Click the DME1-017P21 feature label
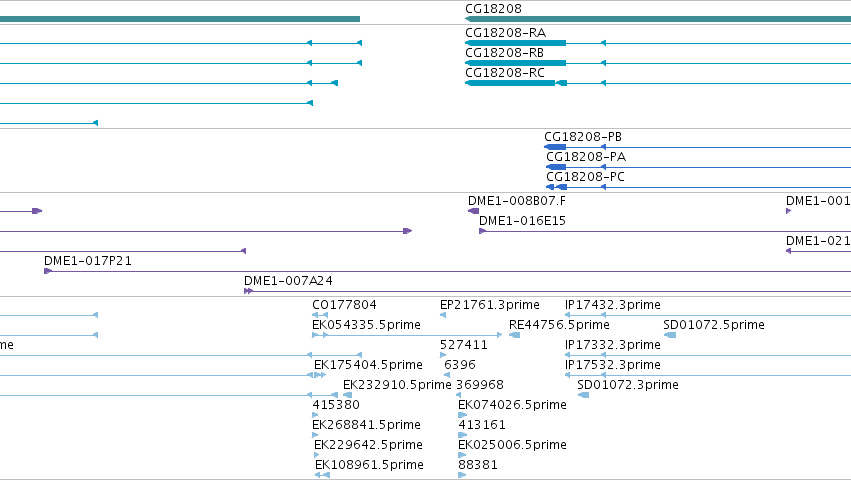The image size is (851, 480). click(88, 261)
